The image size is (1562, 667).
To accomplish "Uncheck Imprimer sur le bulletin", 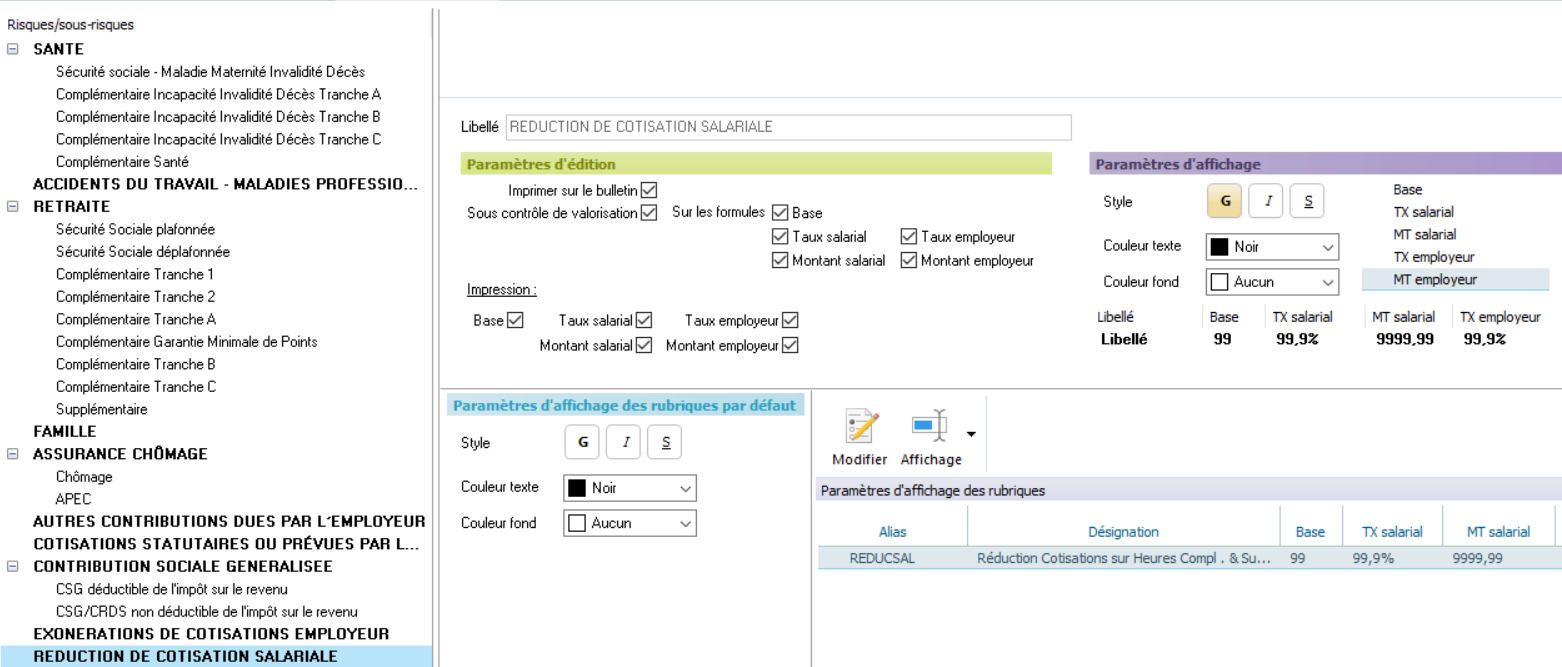I will click(x=649, y=190).
